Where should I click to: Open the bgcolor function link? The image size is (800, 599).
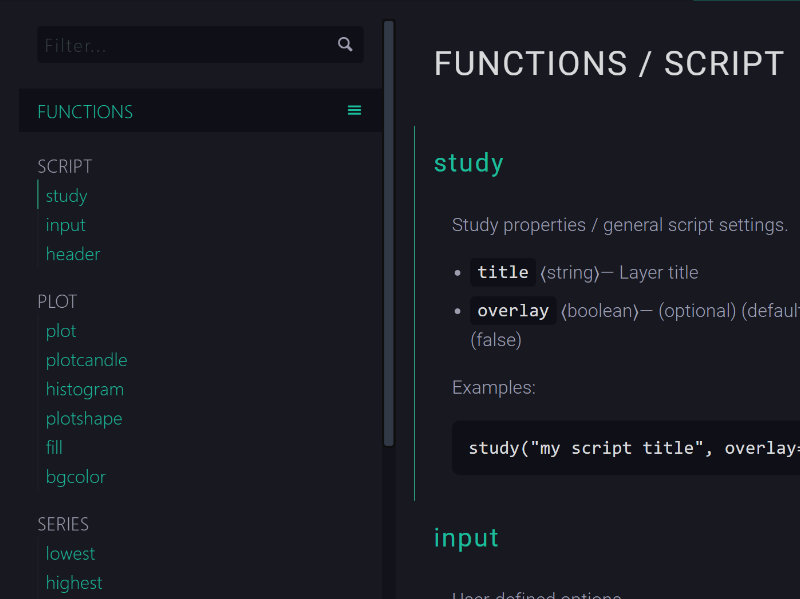tap(76, 477)
